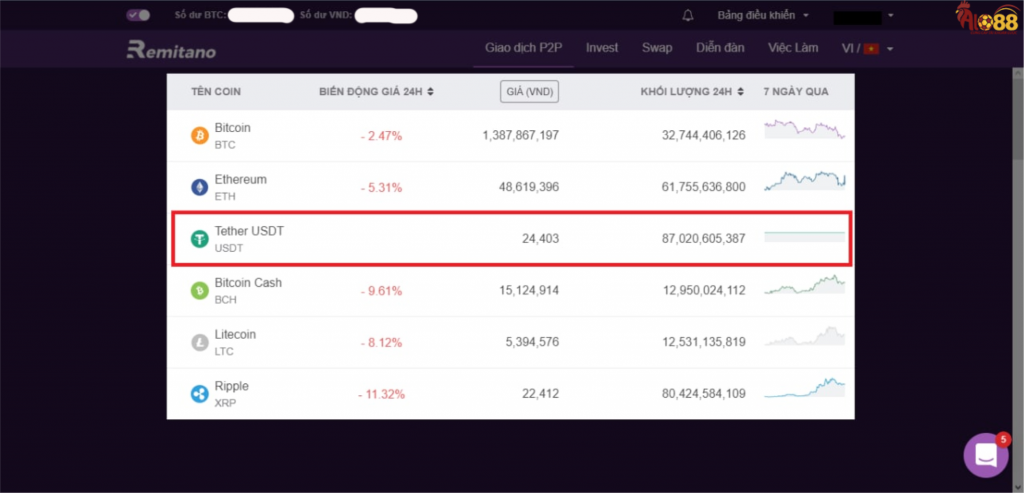The image size is (1024, 494).
Task: Click the Tether USDT coin icon
Action: pos(200,239)
